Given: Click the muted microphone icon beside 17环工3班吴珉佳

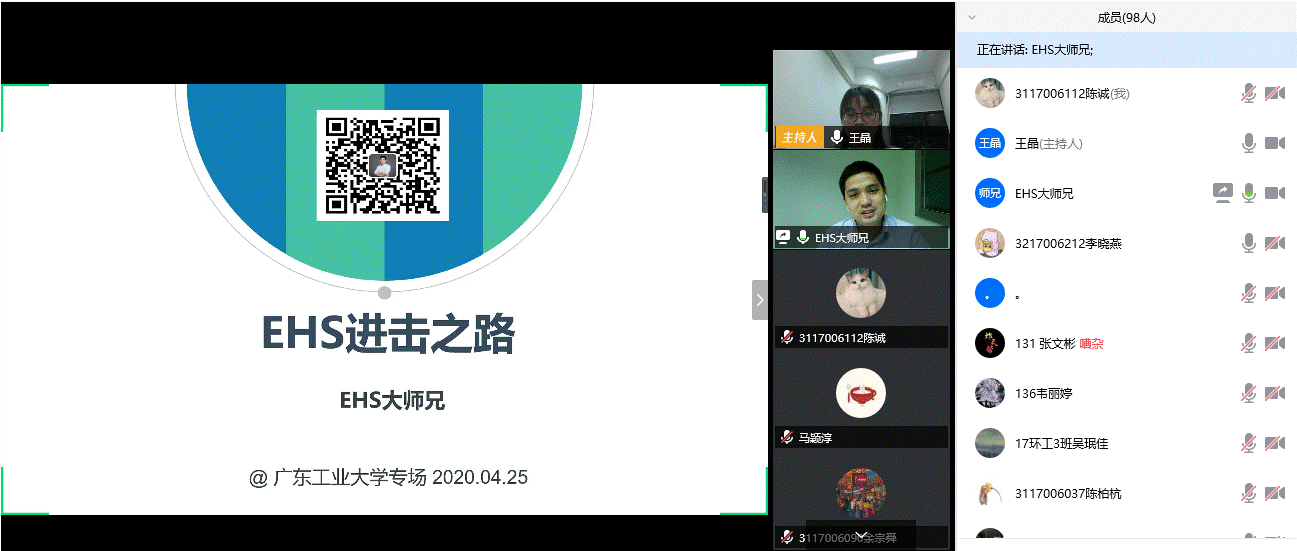Looking at the screenshot, I should (1248, 443).
